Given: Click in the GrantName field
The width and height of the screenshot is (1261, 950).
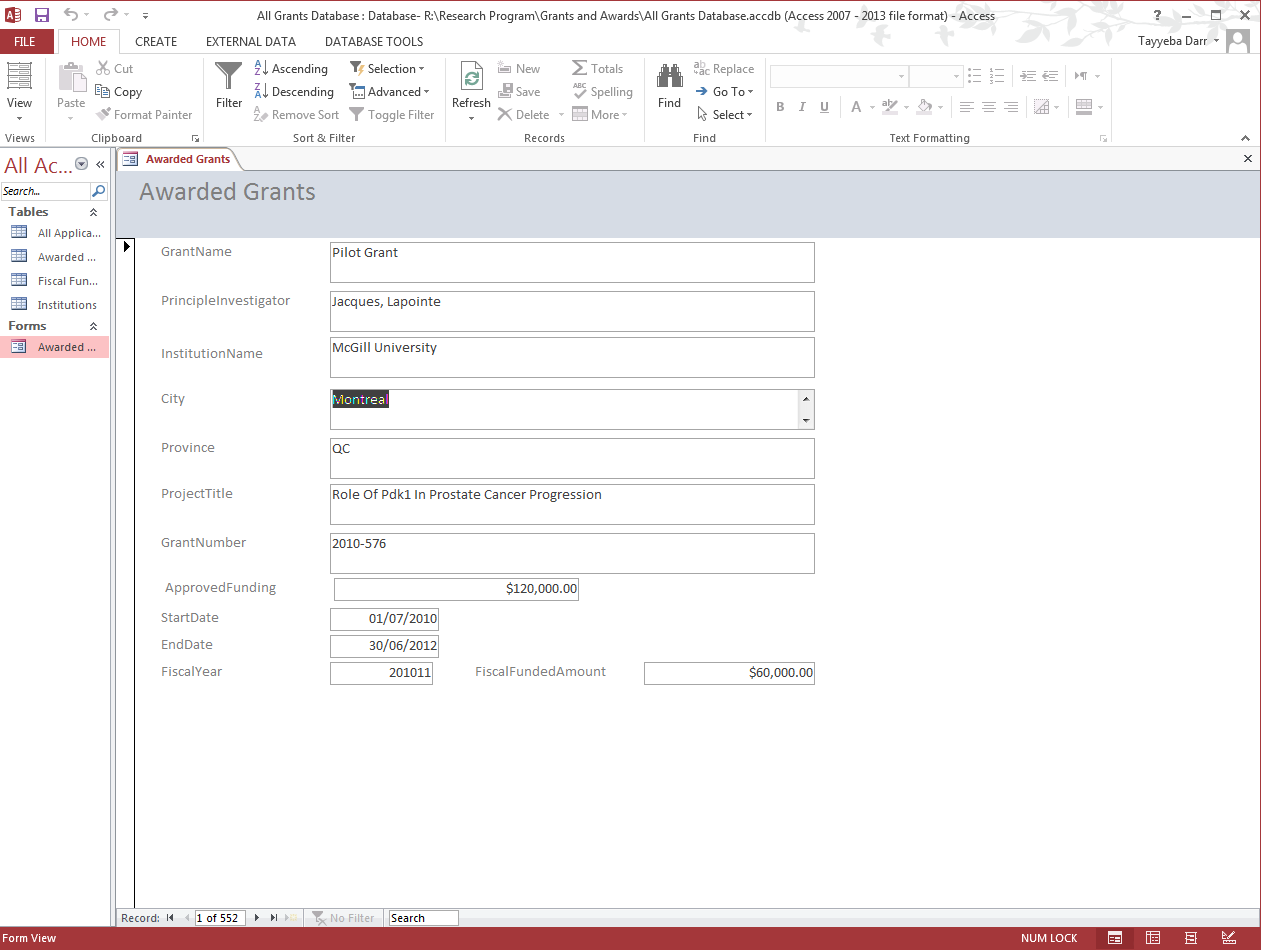Looking at the screenshot, I should 572,262.
